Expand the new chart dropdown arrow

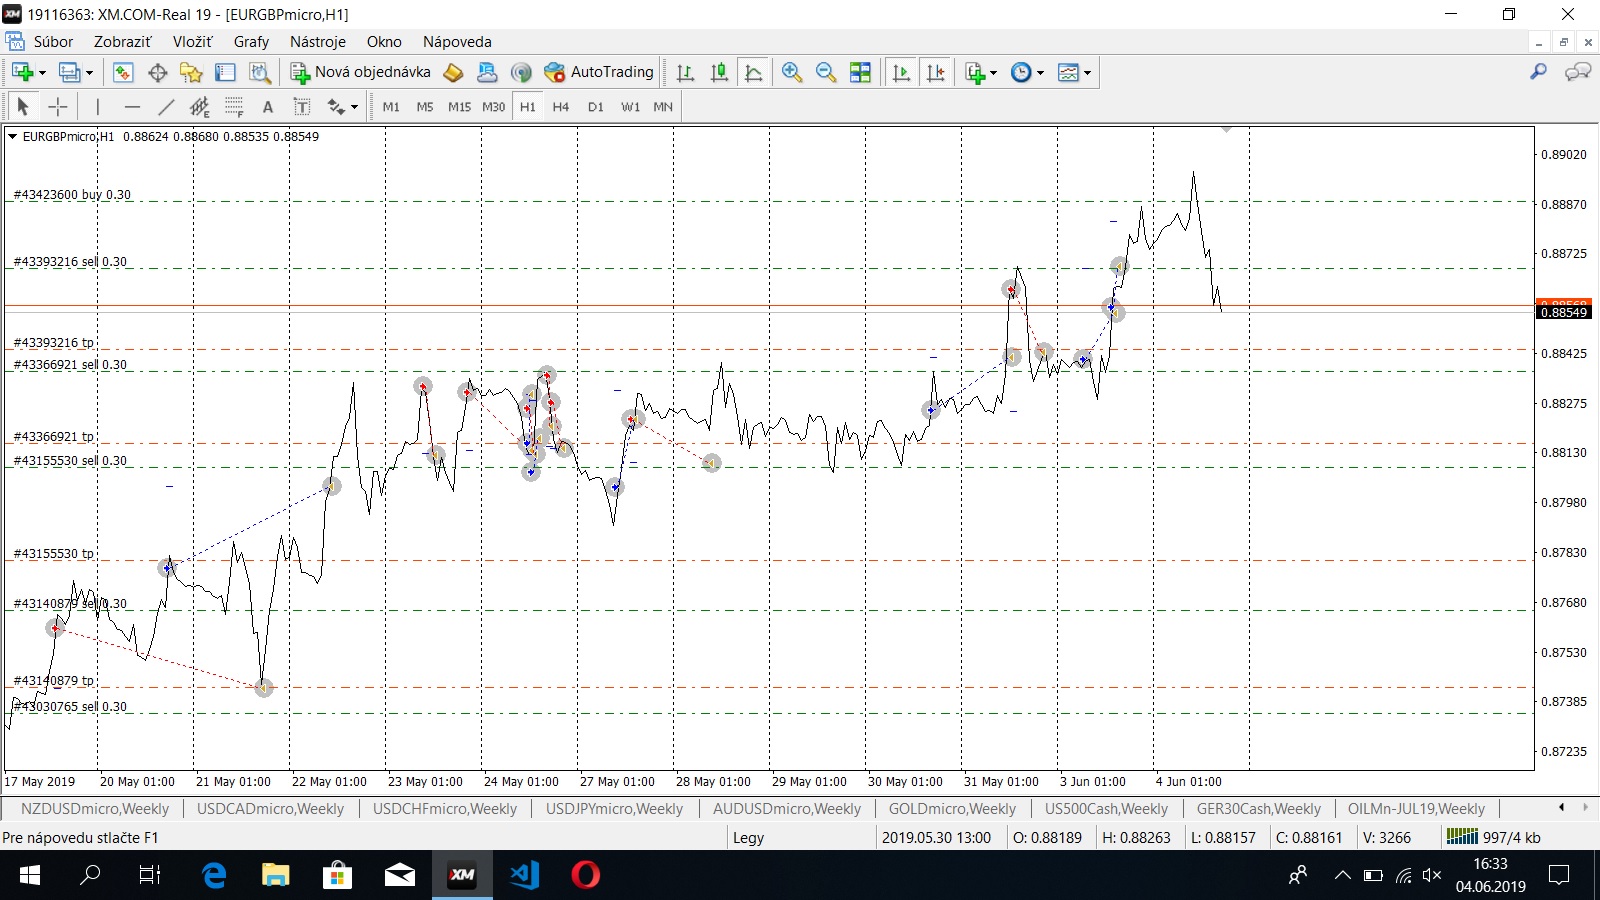[42, 73]
